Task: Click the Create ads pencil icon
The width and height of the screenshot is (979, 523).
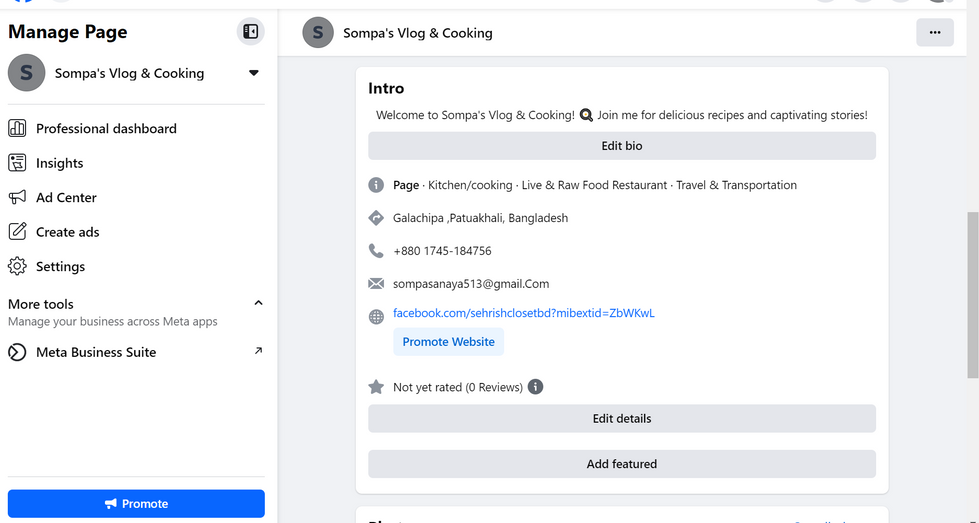Action: [x=17, y=232]
